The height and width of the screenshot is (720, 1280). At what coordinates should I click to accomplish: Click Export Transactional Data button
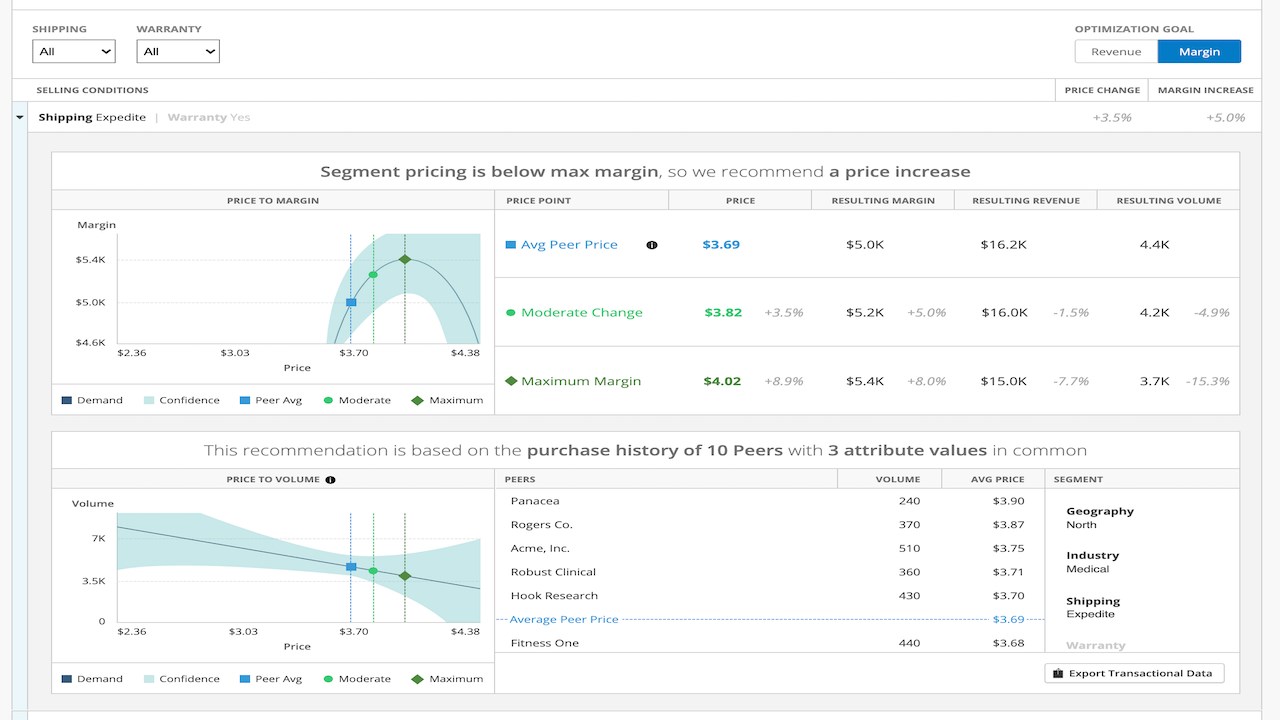[x=1134, y=673]
